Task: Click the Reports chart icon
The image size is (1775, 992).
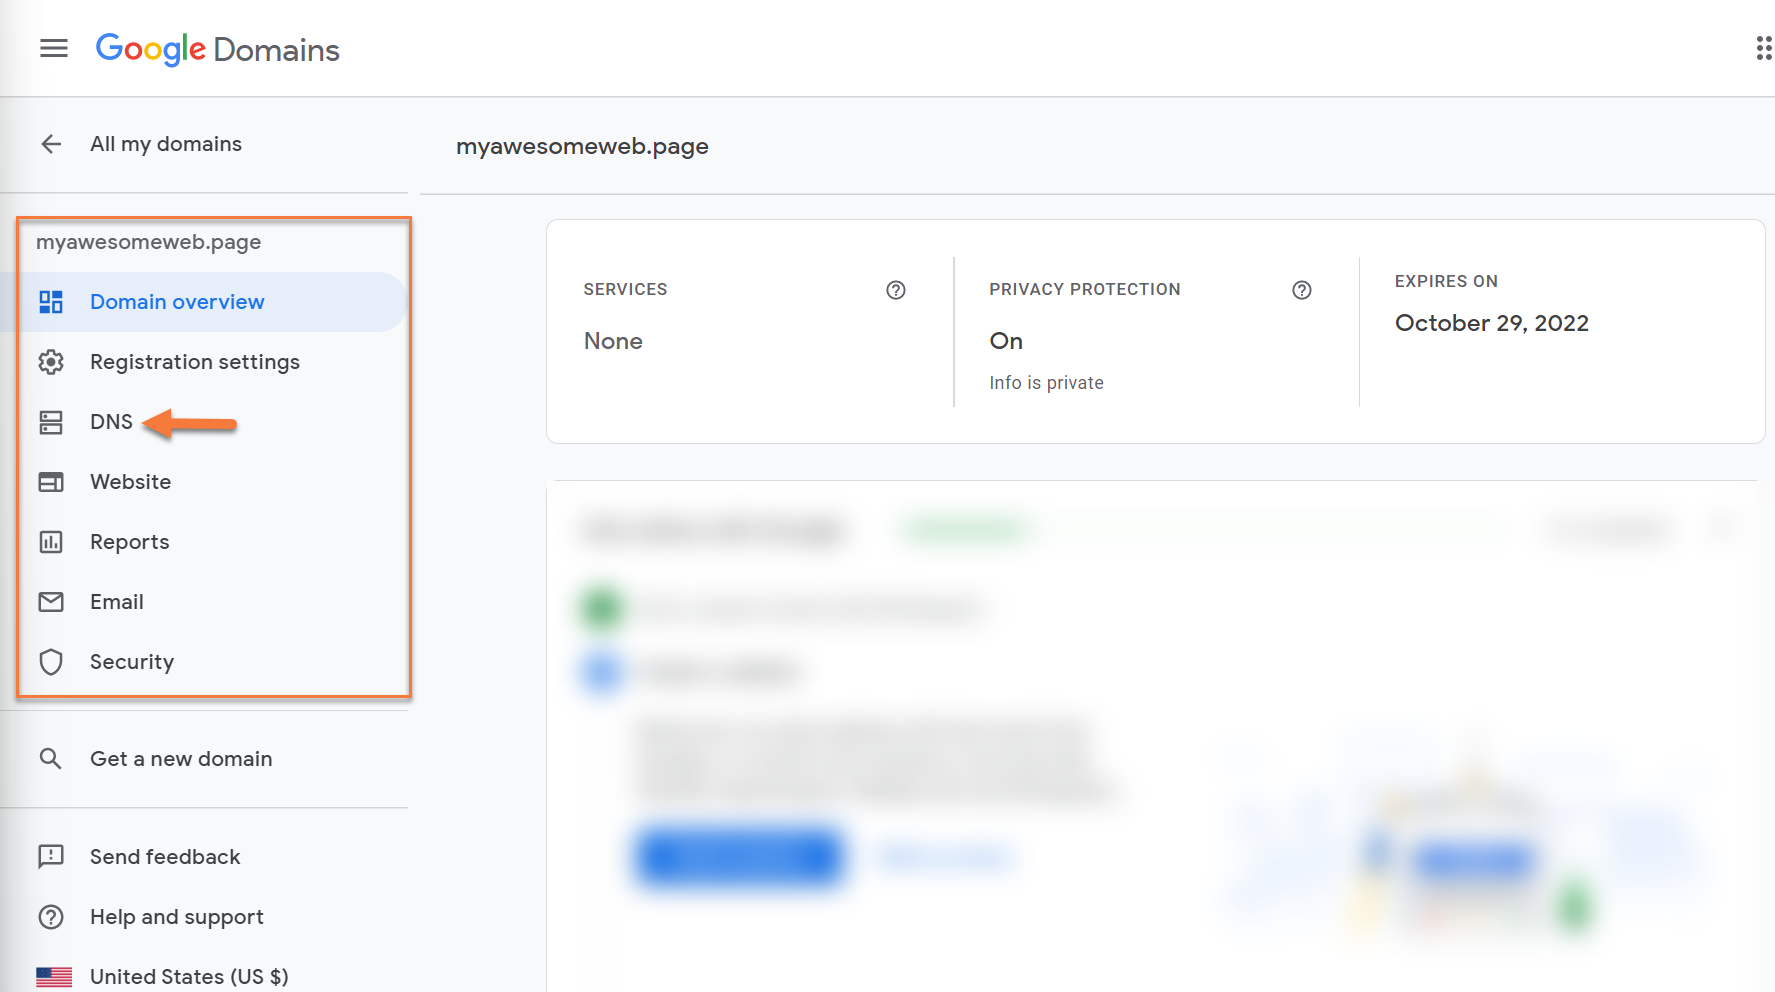Action: tap(51, 542)
